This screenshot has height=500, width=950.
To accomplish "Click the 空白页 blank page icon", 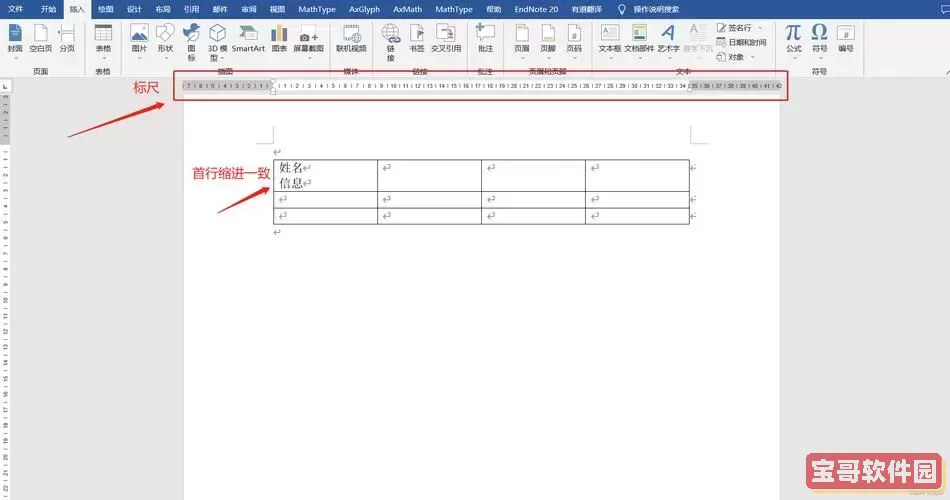I will [x=41, y=38].
